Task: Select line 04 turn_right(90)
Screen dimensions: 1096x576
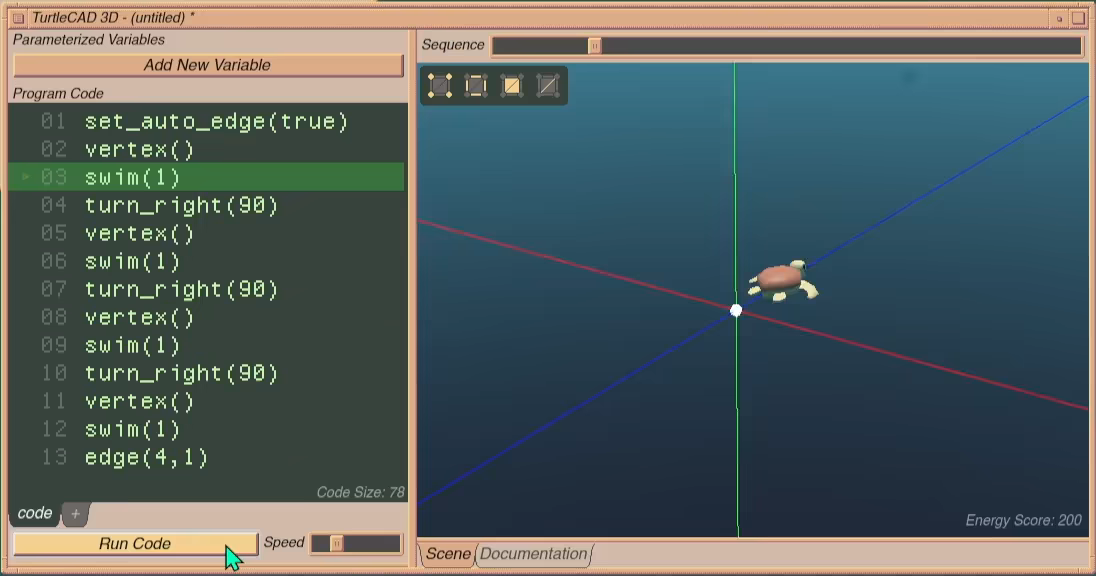Action: pos(207,206)
